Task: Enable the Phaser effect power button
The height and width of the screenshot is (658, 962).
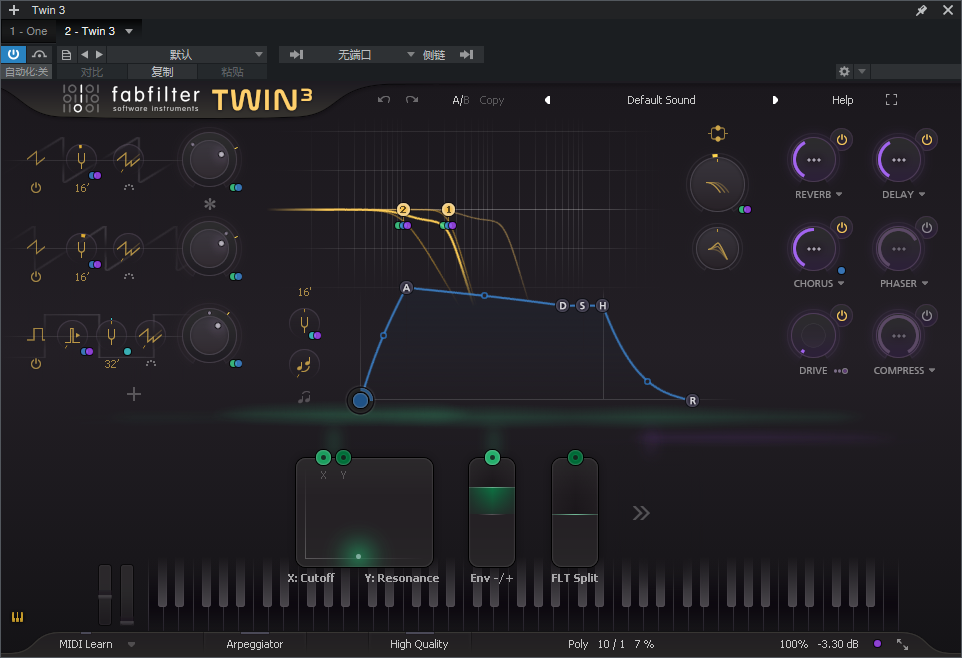Action: 926,228
